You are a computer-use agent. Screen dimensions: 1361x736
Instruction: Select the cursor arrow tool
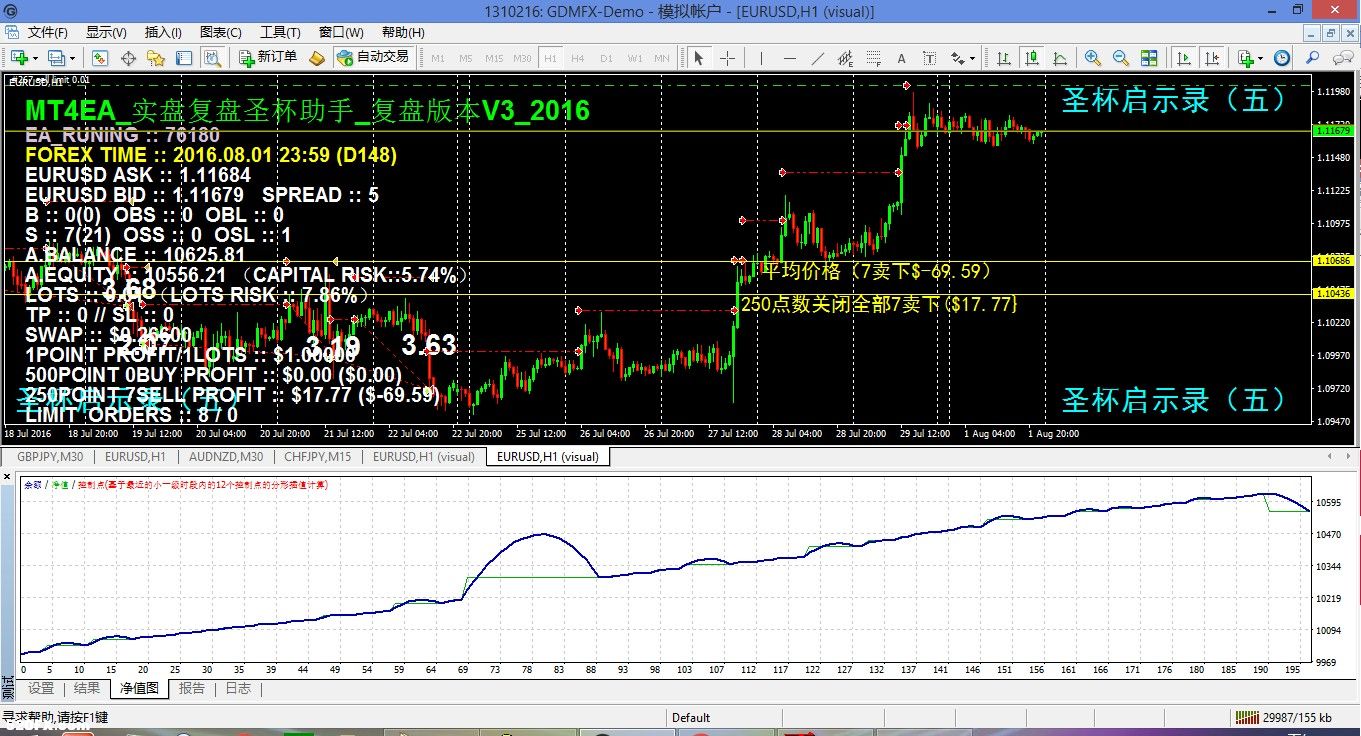coord(699,58)
